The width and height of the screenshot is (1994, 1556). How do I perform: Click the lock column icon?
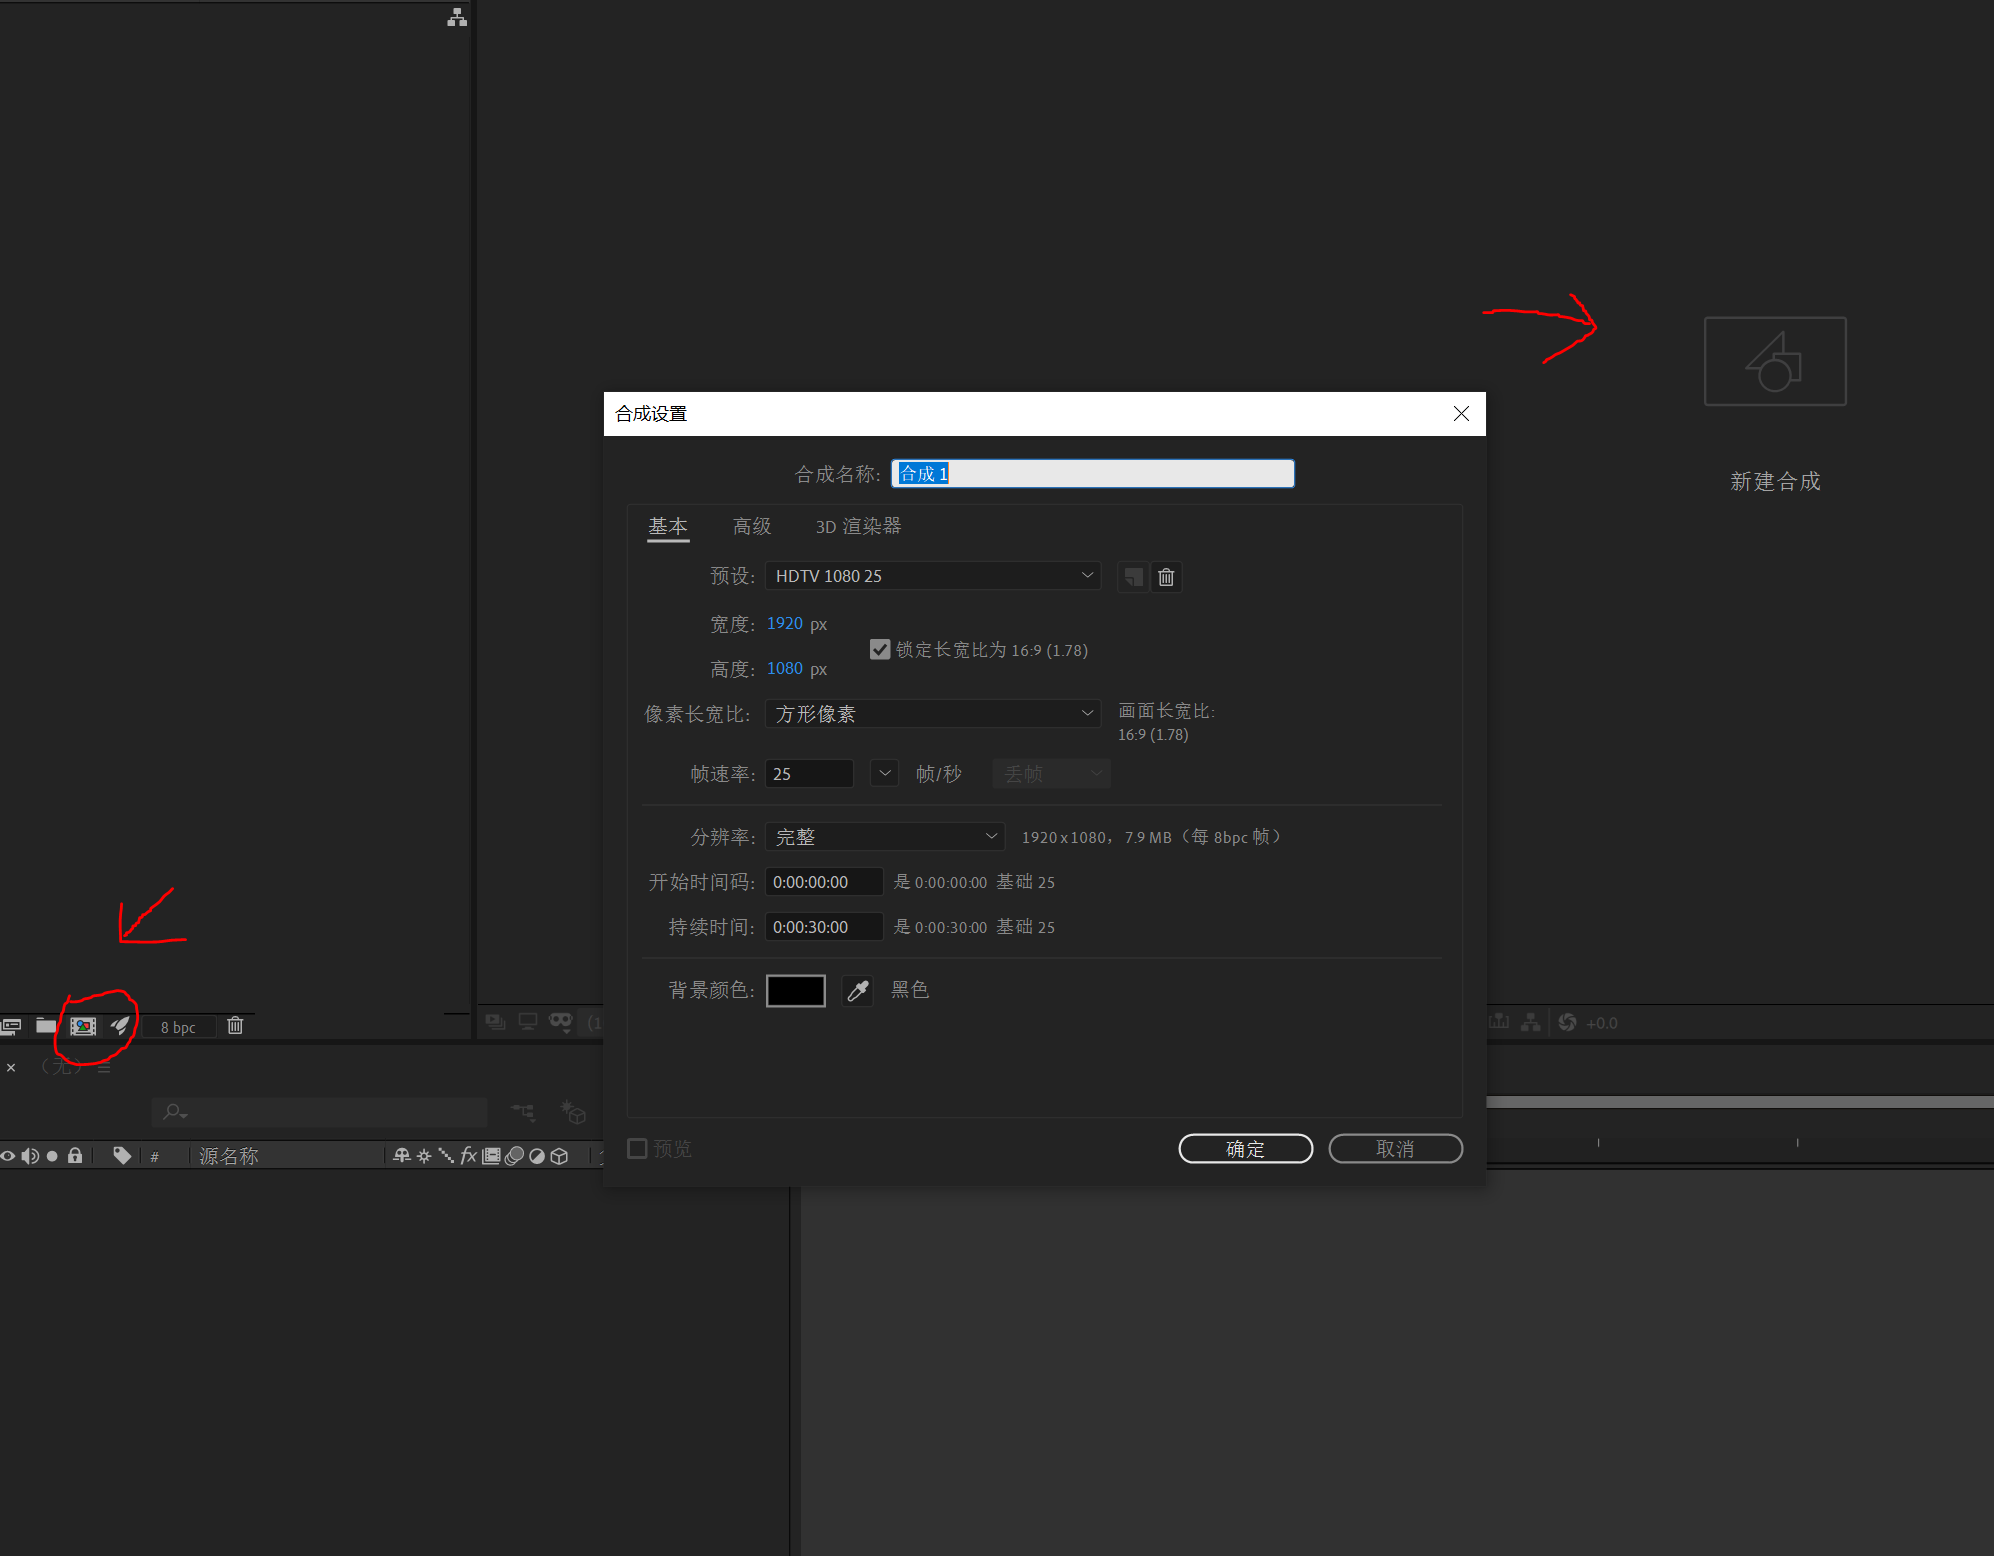pos(75,1156)
